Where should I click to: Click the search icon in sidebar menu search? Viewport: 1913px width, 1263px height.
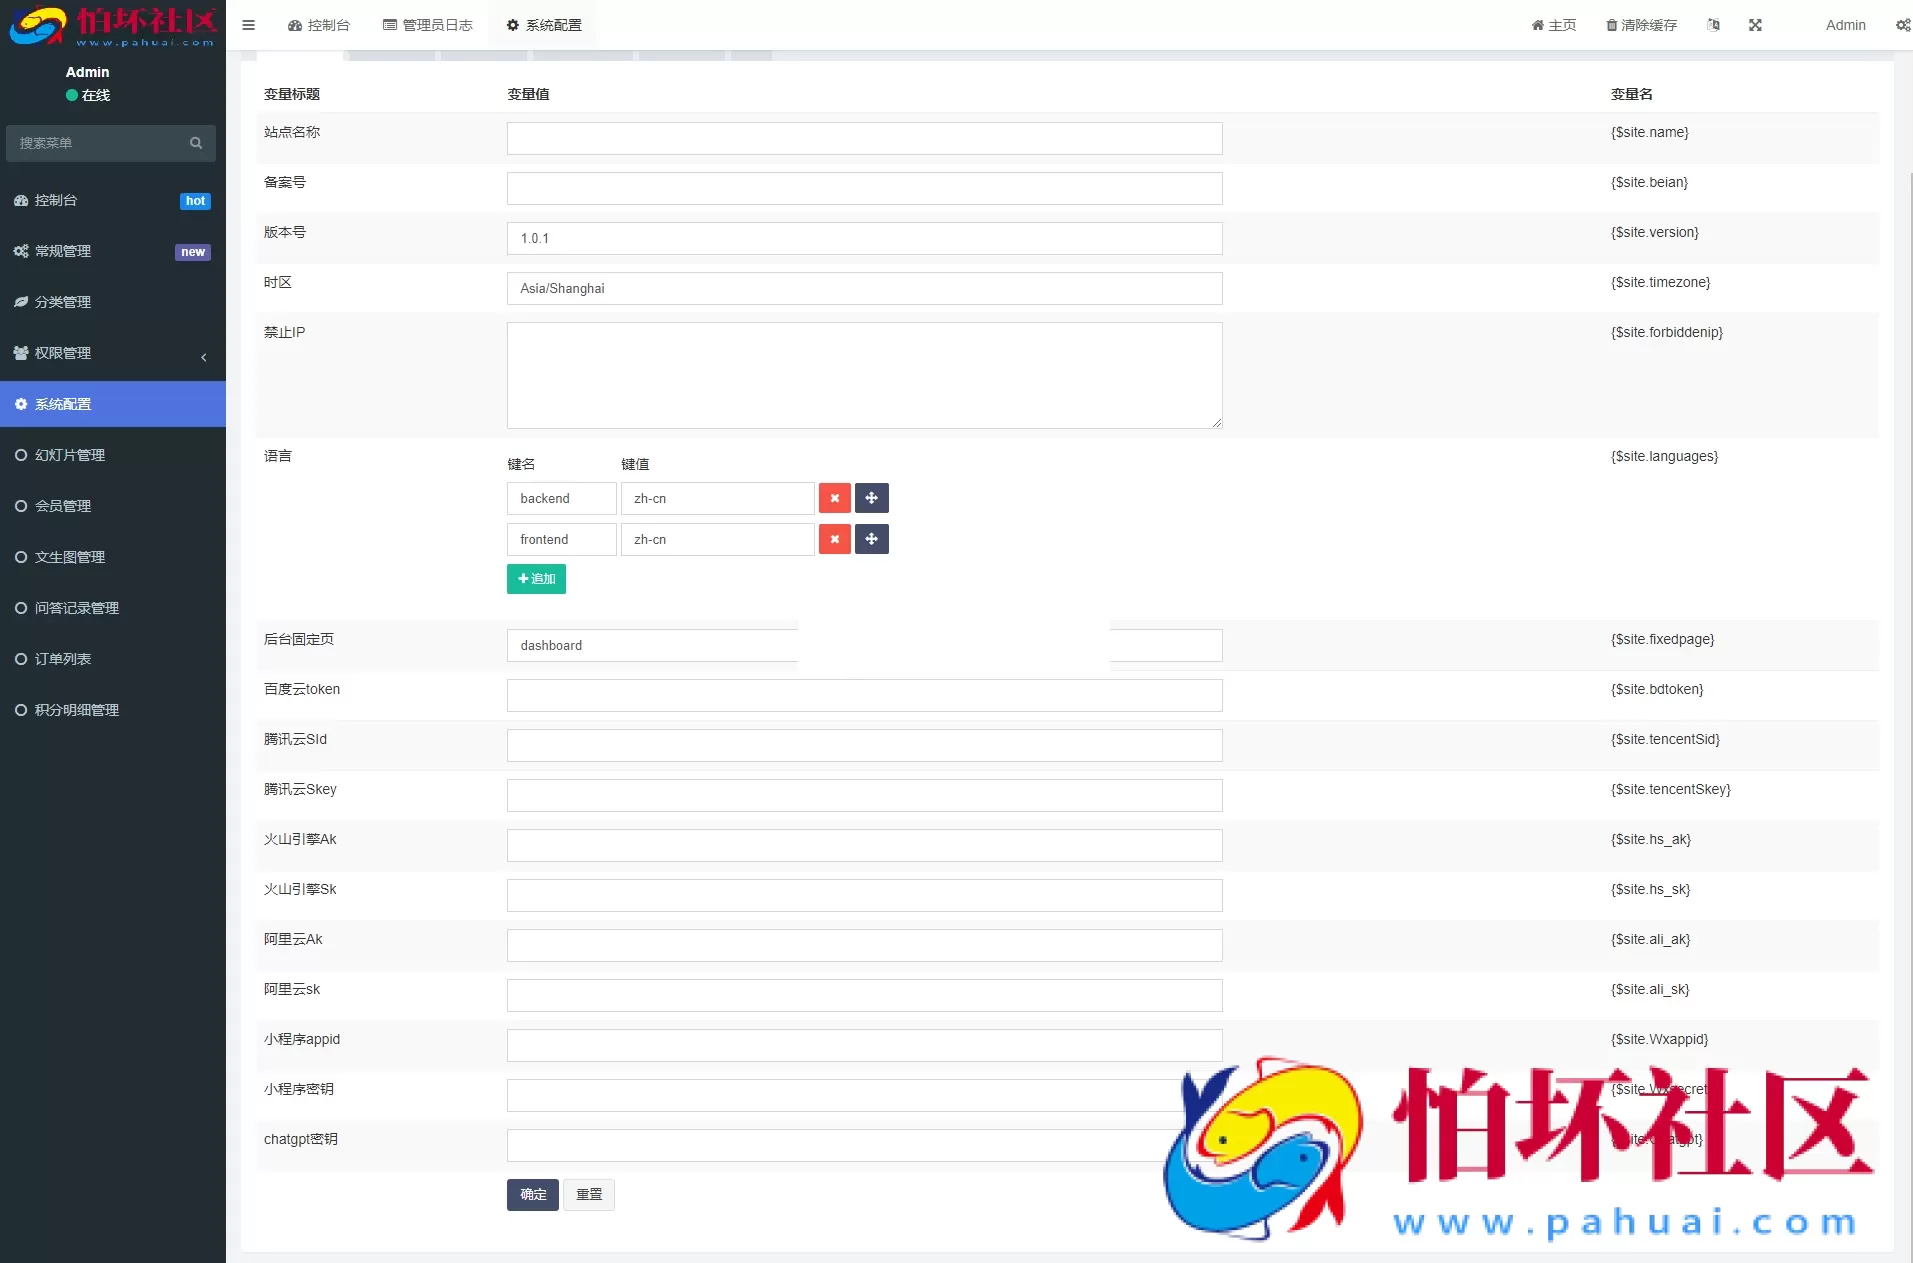[x=196, y=142]
